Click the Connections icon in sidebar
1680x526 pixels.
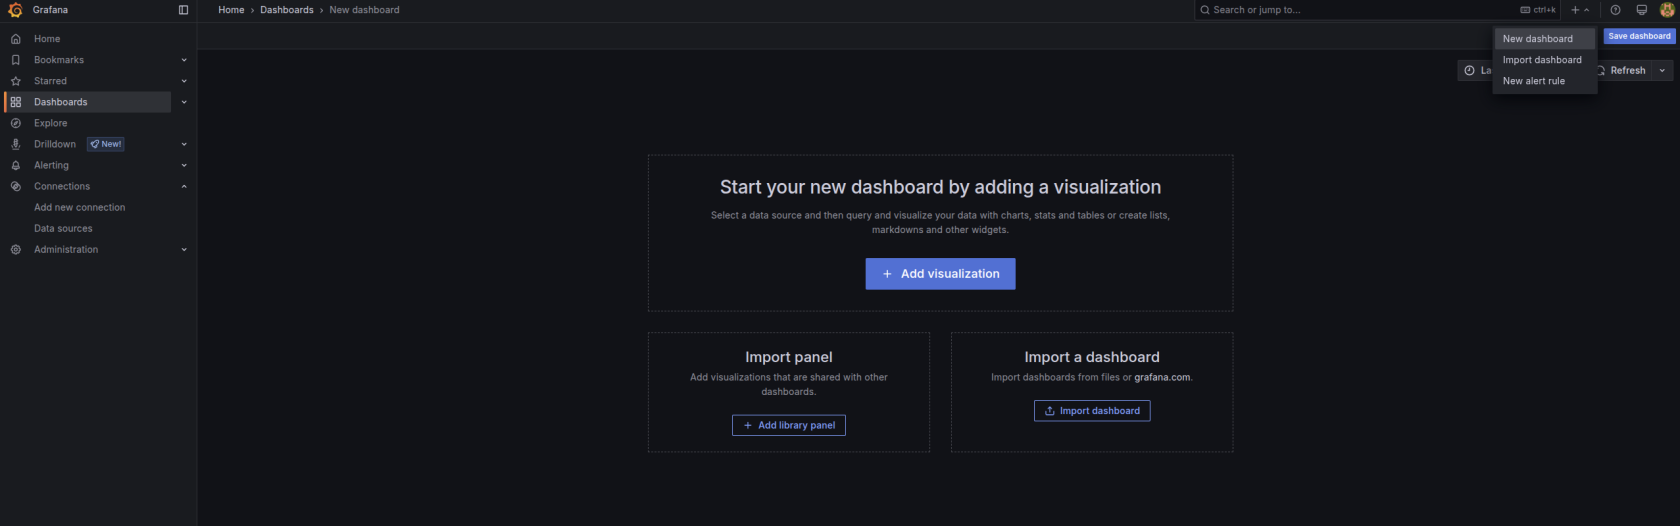(x=16, y=186)
